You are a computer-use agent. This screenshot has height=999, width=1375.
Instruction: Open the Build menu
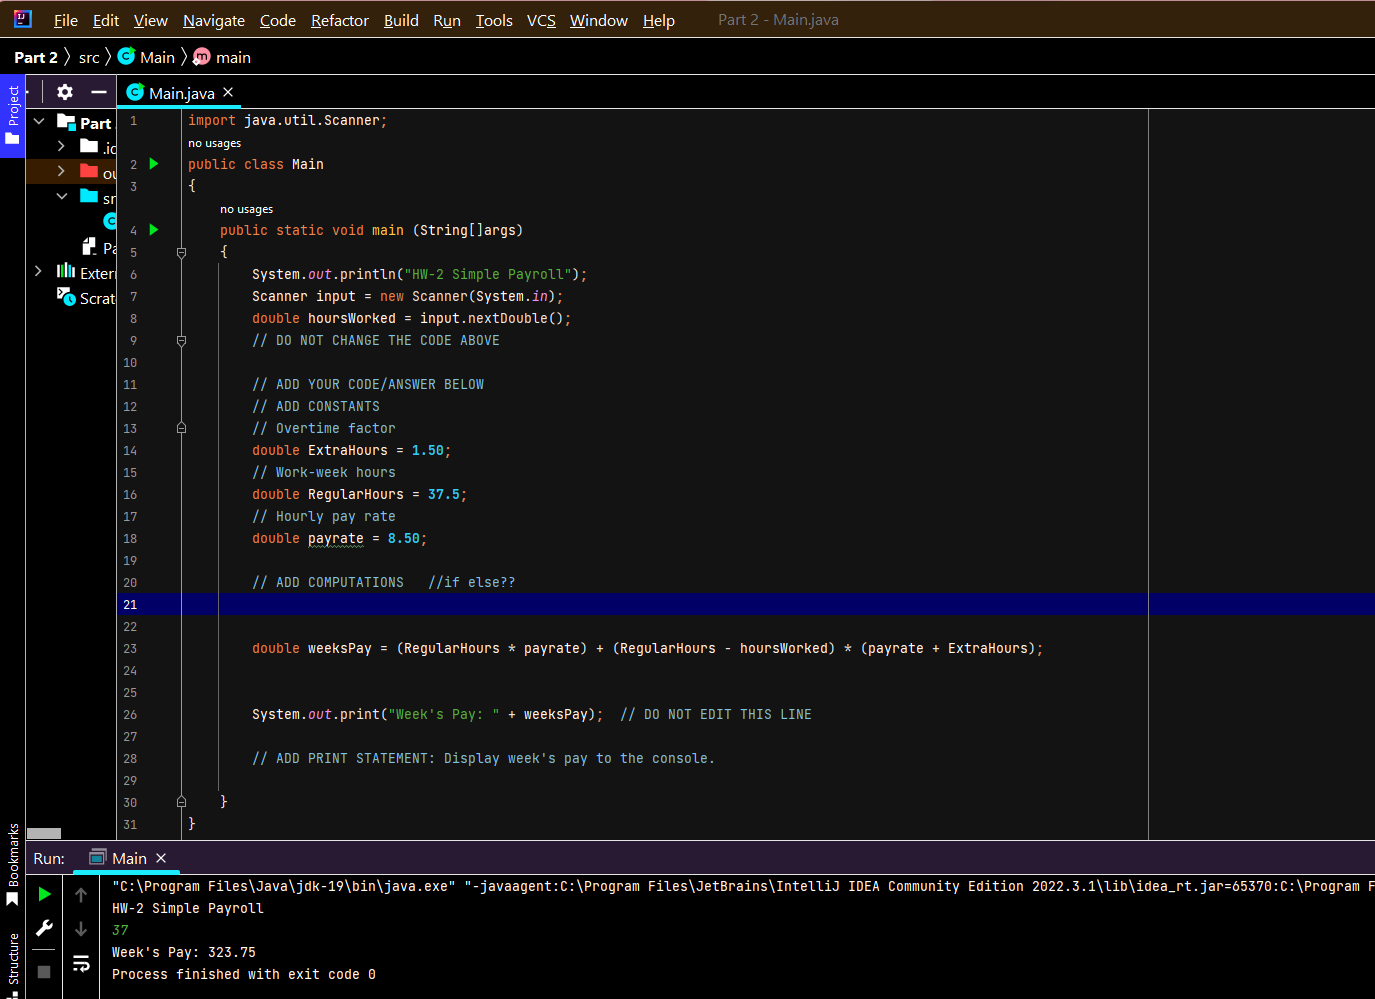(x=401, y=20)
